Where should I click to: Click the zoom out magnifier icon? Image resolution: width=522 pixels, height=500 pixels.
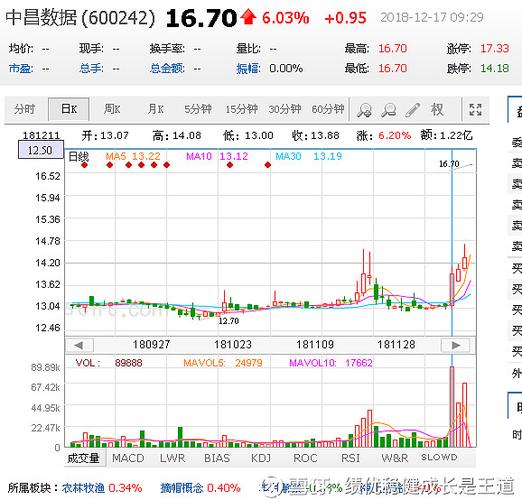point(389,110)
